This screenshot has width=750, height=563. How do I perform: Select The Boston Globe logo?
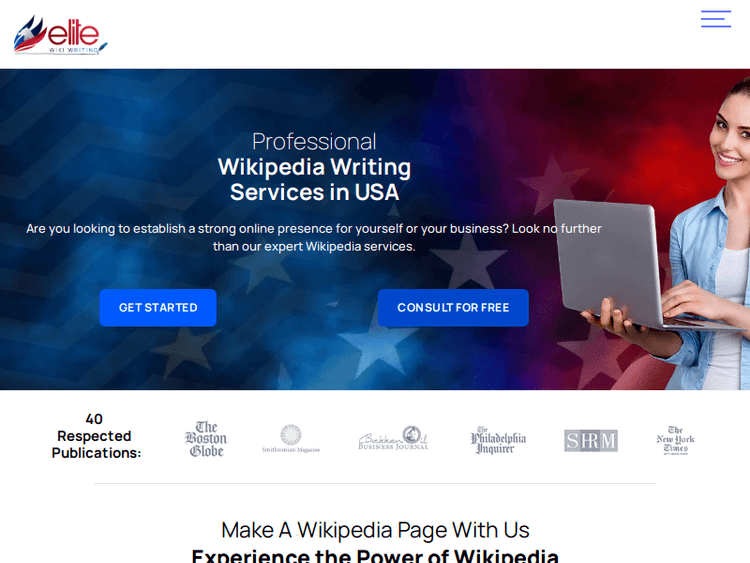[x=206, y=439]
